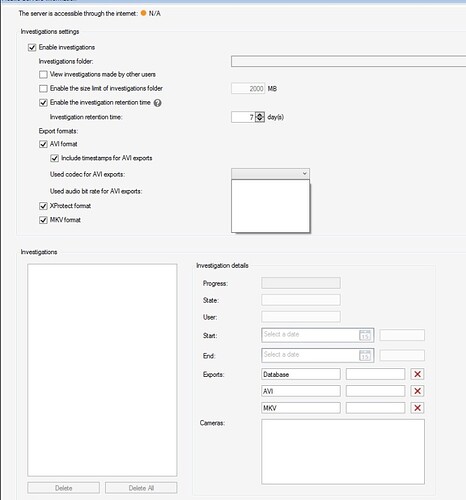The width and height of the screenshot is (466, 500).
Task: Open the Used codec for AVI exports dropdown
Action: click(270, 174)
